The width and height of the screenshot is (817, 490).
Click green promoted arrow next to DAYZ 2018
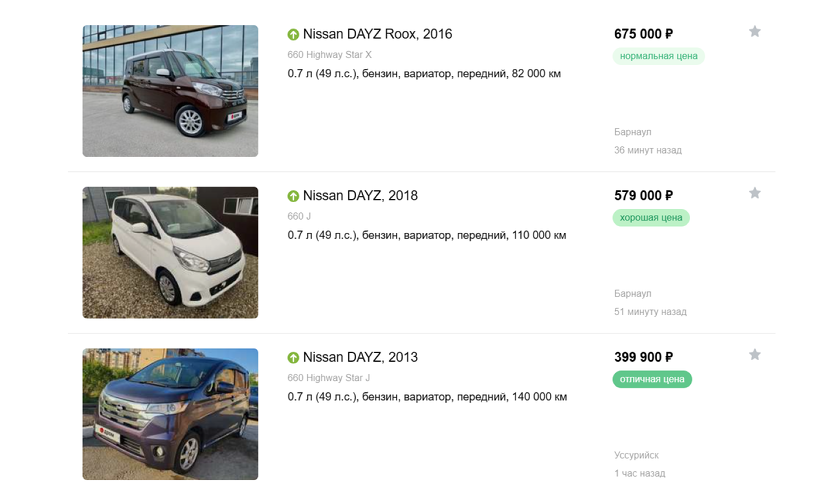(293, 196)
